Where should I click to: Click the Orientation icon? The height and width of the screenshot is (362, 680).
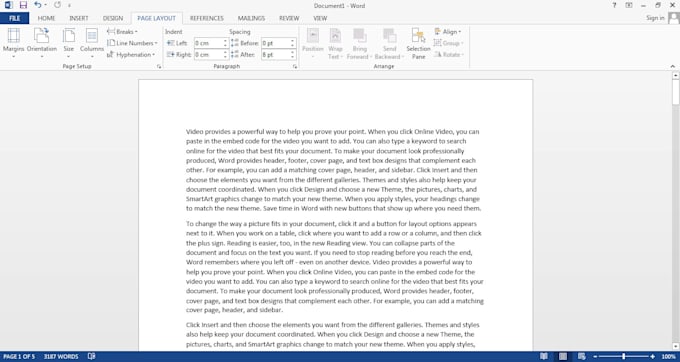[42, 36]
